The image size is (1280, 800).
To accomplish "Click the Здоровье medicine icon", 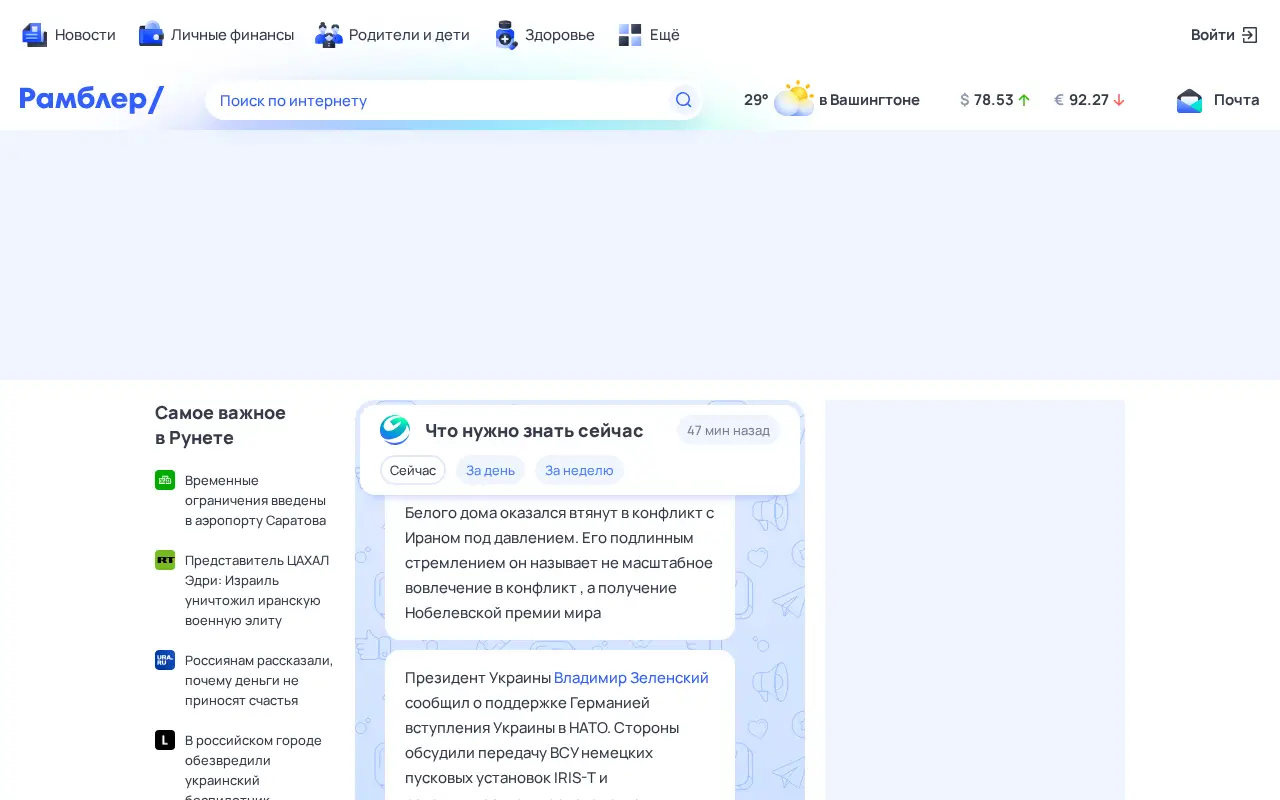I will 506,35.
